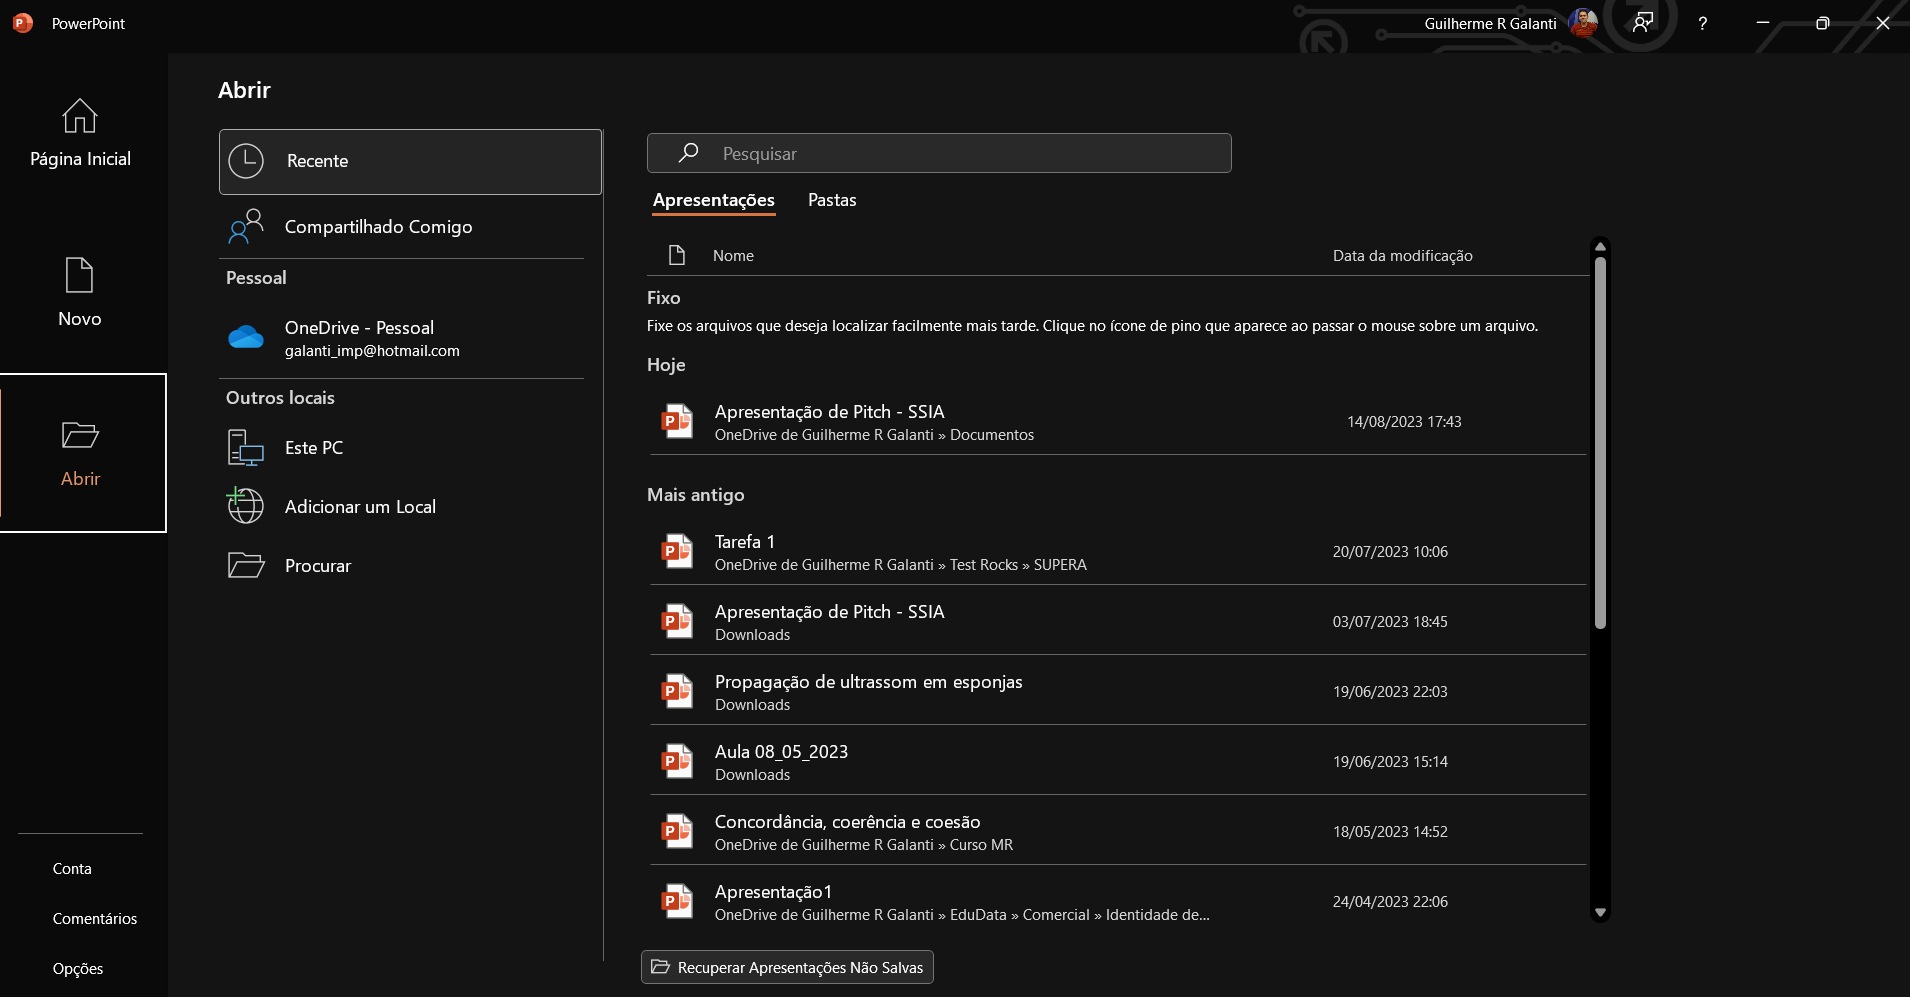Click the Adicionar um Local globe icon
1910x997 pixels.
coord(246,506)
